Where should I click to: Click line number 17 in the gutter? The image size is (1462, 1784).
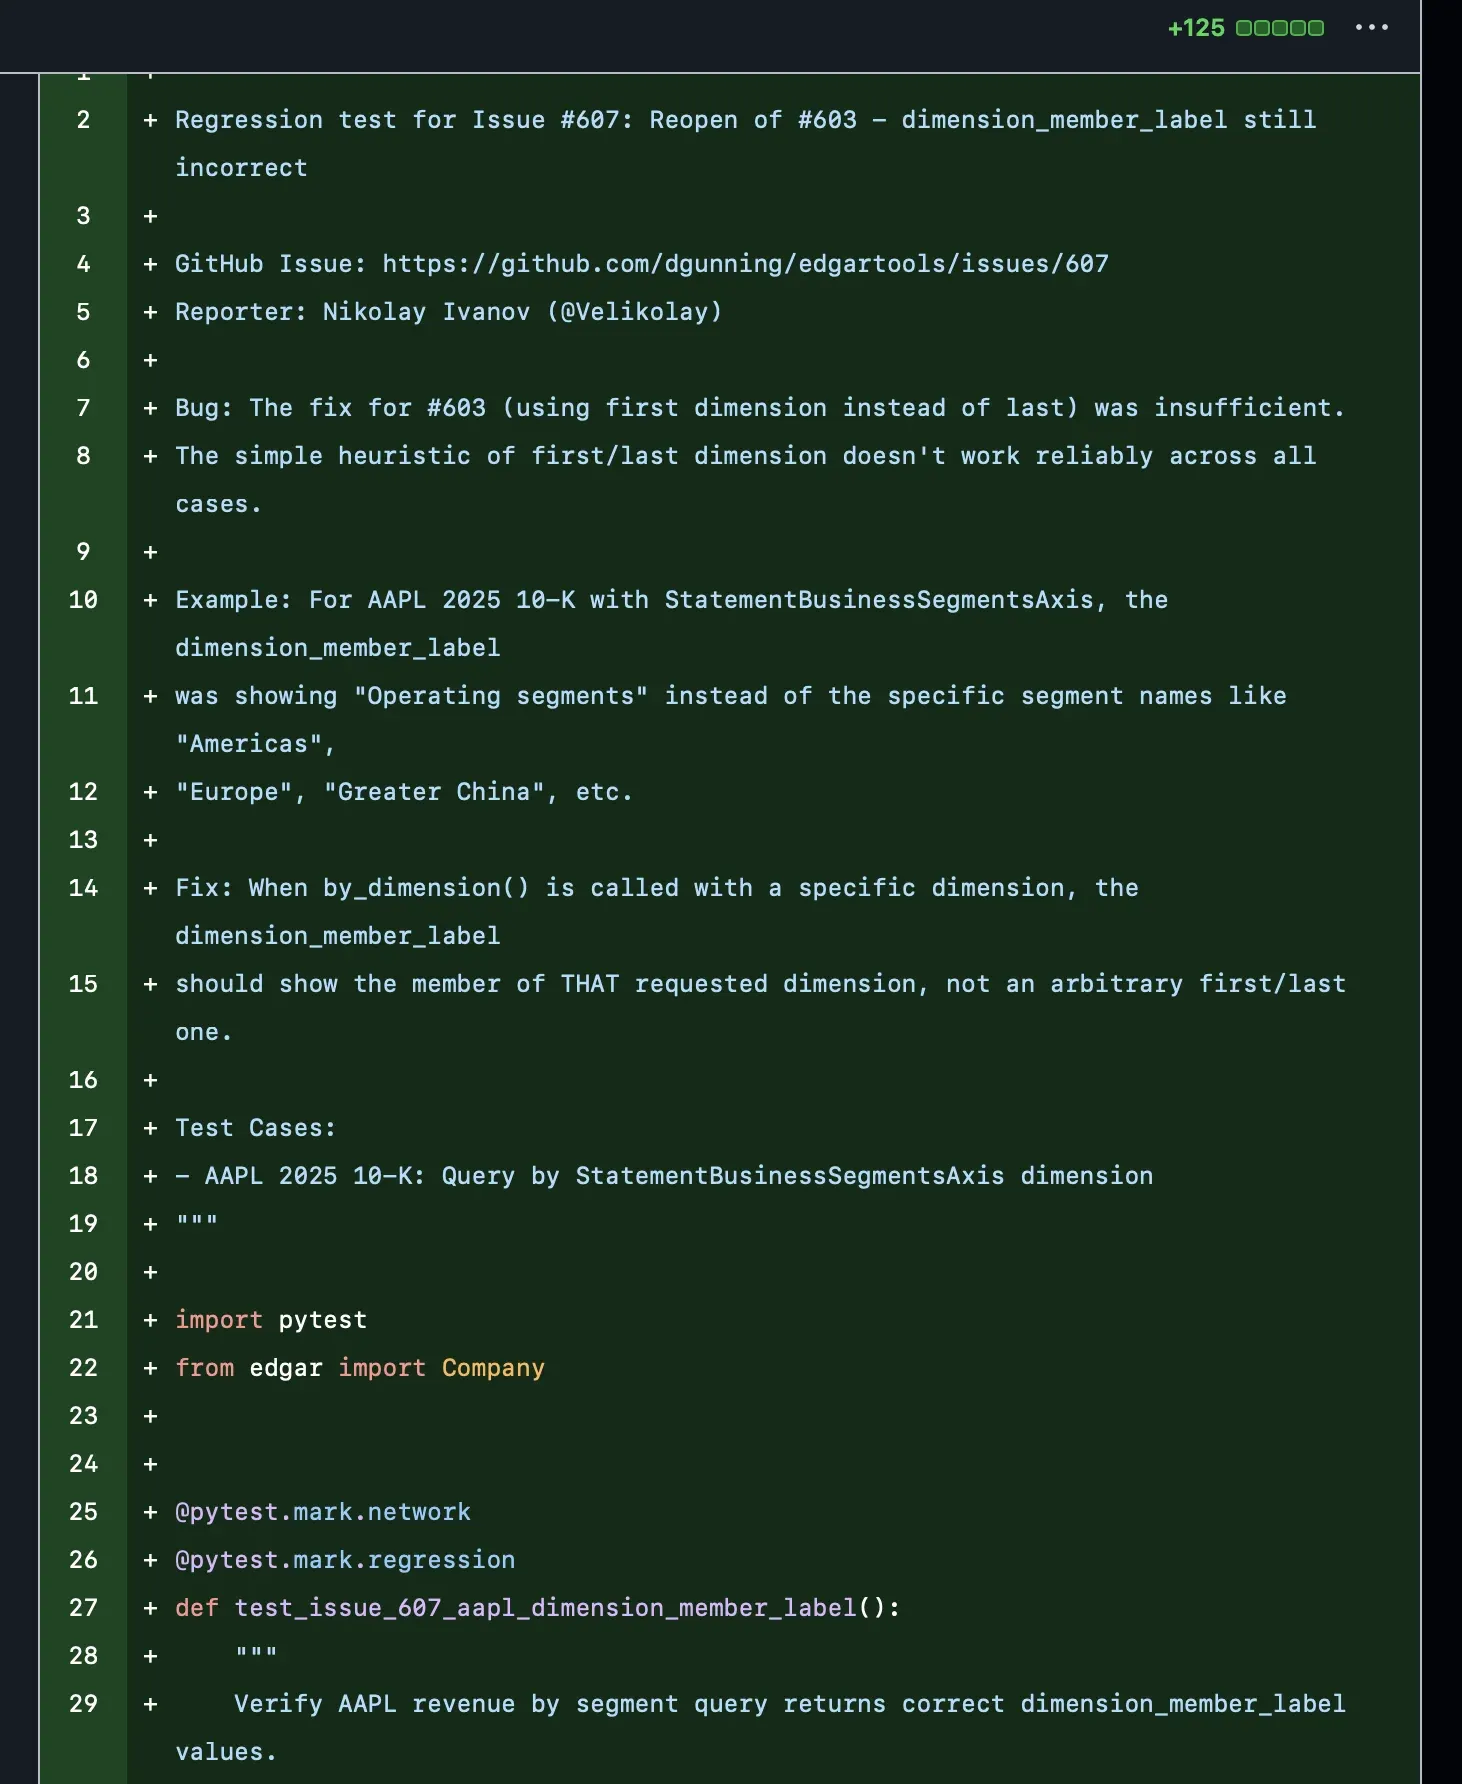83,1128
